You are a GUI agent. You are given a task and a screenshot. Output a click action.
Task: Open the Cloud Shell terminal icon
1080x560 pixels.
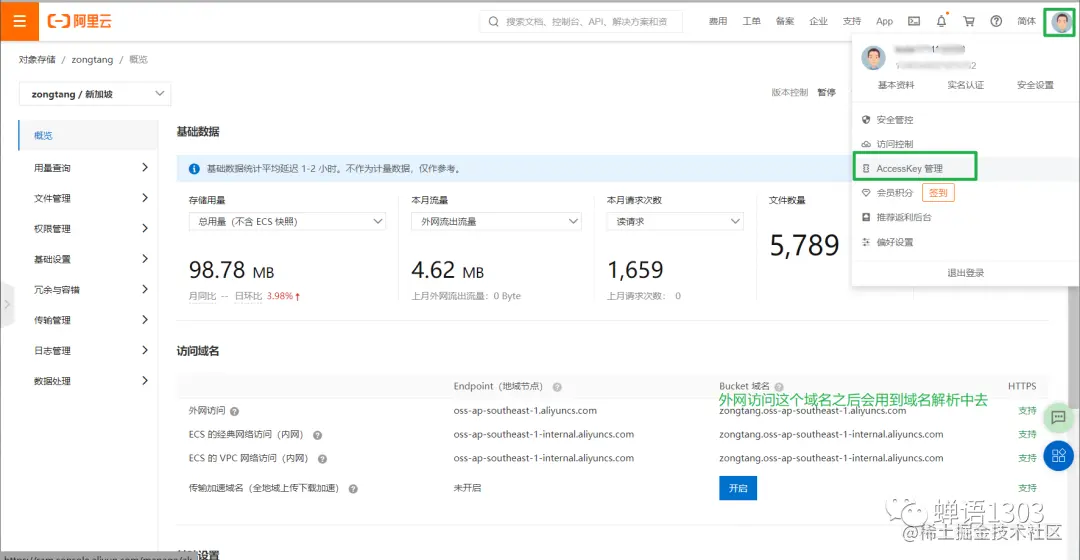pos(914,21)
